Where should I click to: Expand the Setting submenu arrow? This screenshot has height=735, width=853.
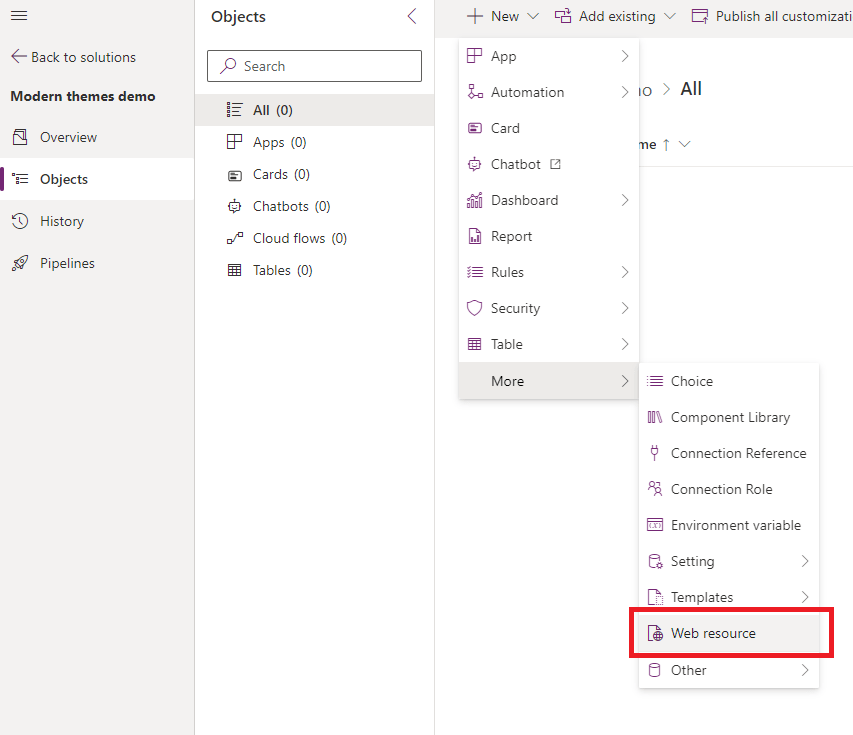coord(805,561)
